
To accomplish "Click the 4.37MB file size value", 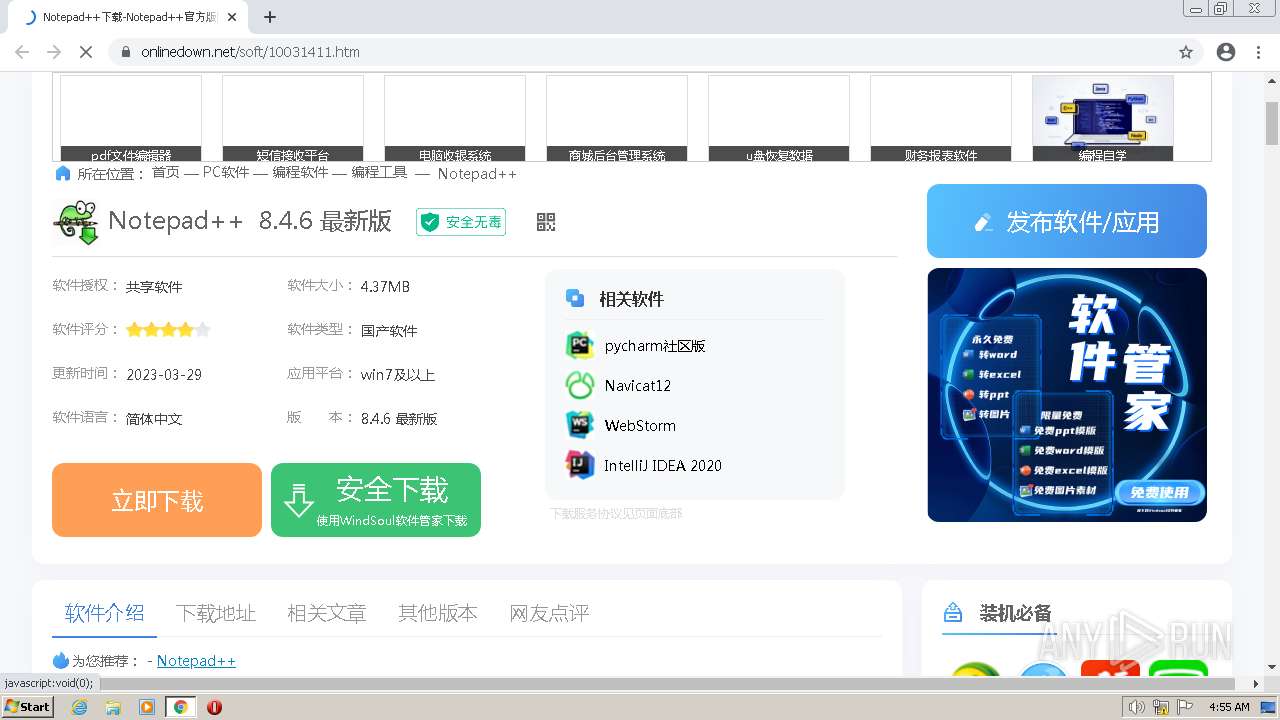I will (x=385, y=287).
